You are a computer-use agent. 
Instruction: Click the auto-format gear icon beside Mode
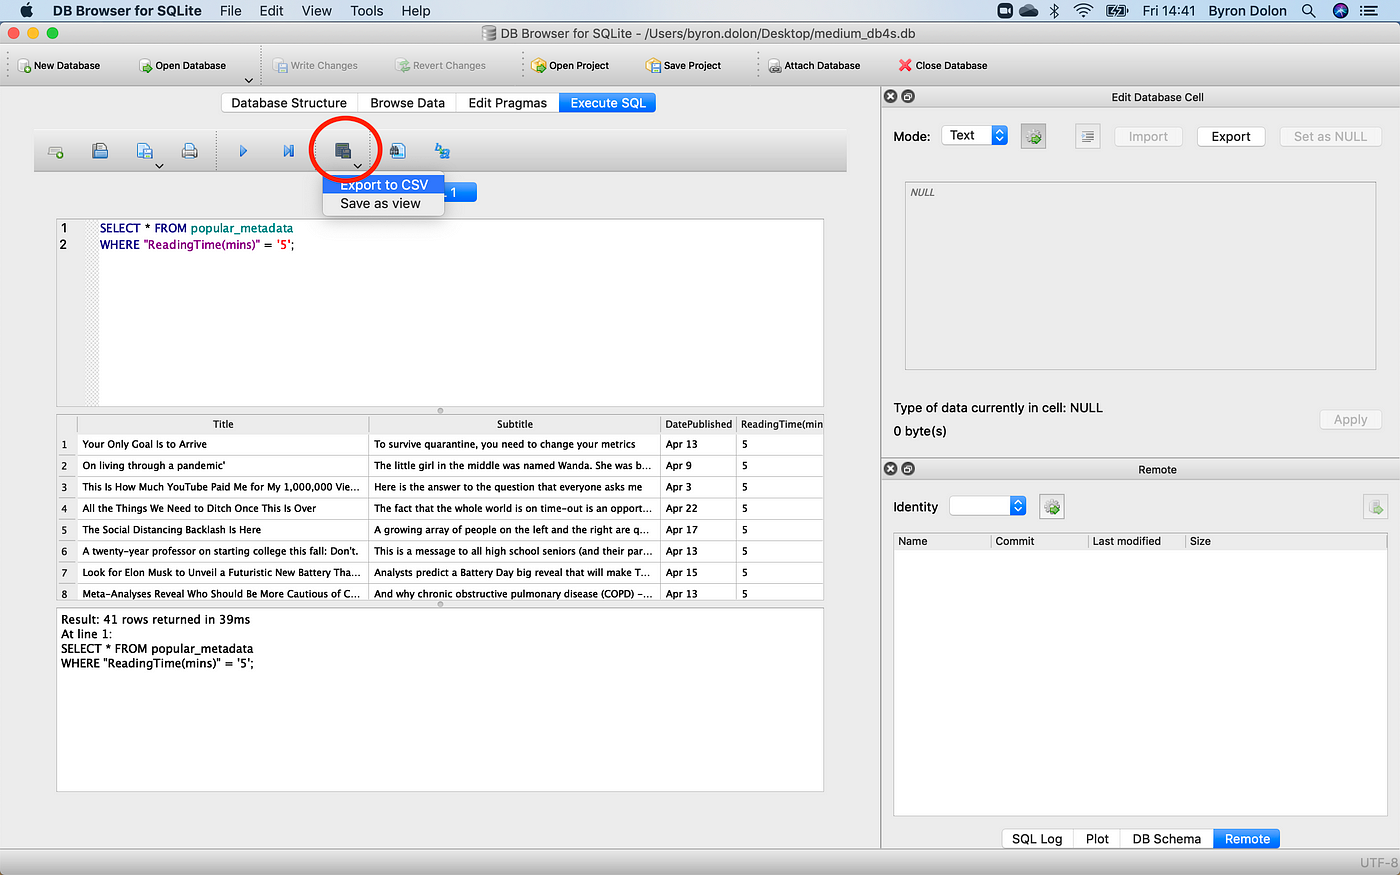[1033, 137]
